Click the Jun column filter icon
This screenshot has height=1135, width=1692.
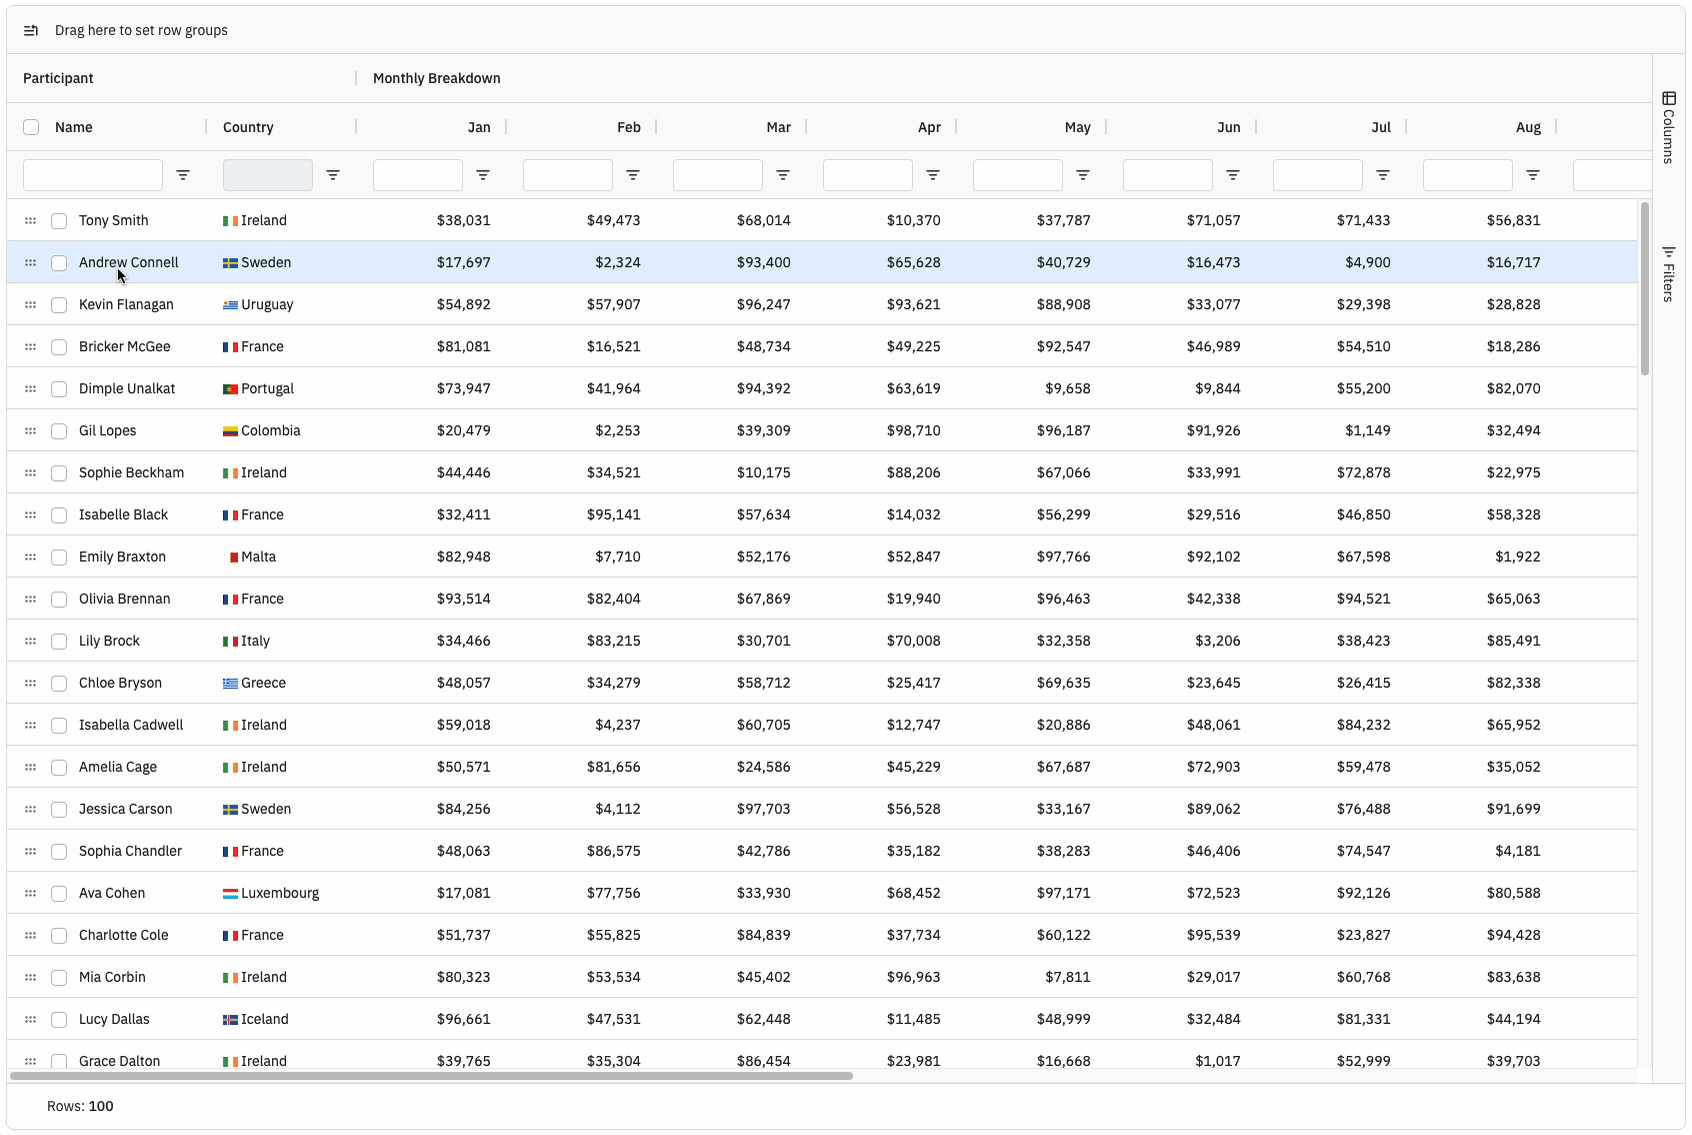click(1233, 175)
